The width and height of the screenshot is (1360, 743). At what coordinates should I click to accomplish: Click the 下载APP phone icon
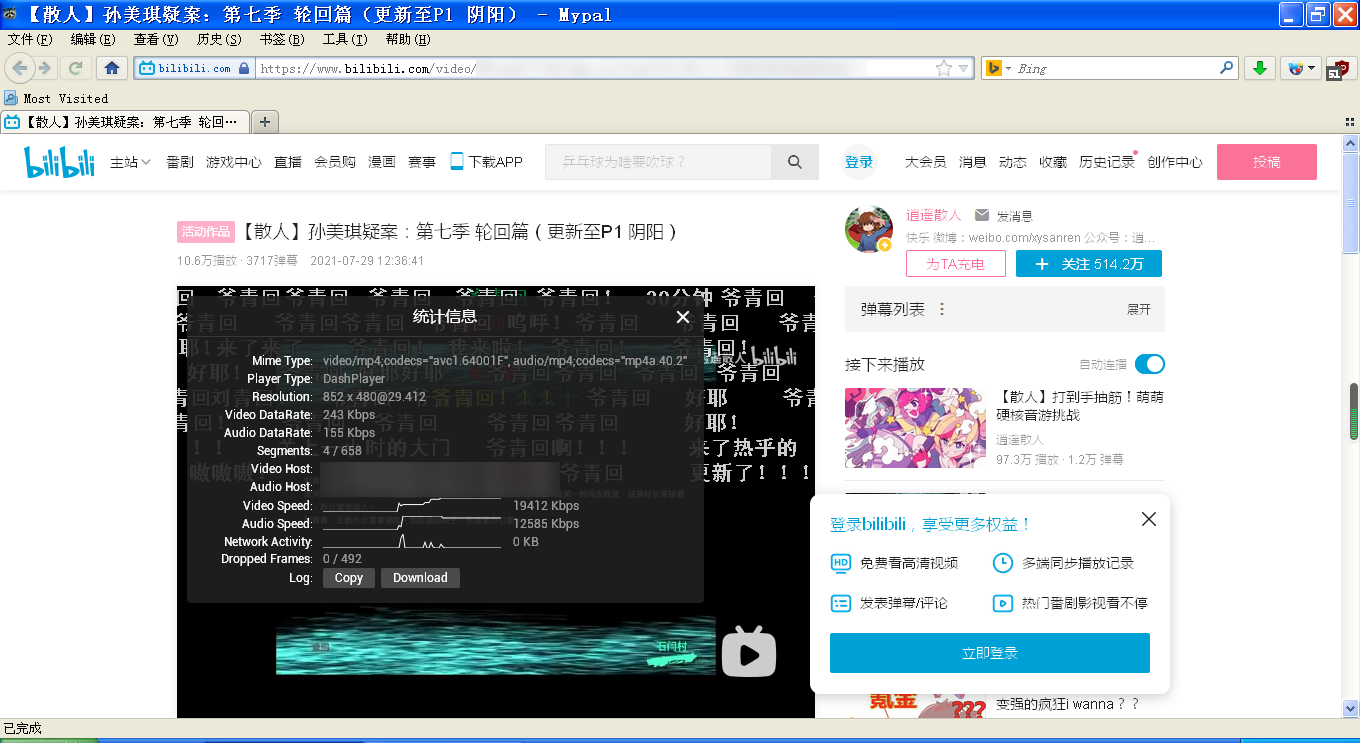pos(457,161)
